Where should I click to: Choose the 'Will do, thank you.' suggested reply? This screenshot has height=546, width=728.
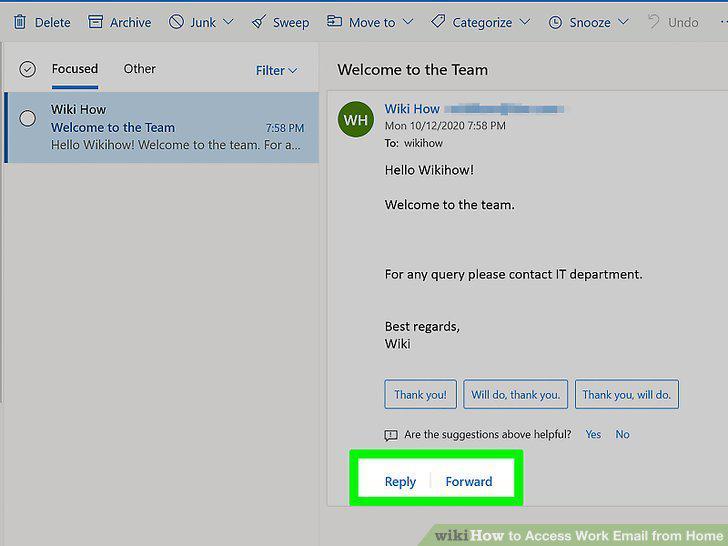515,394
